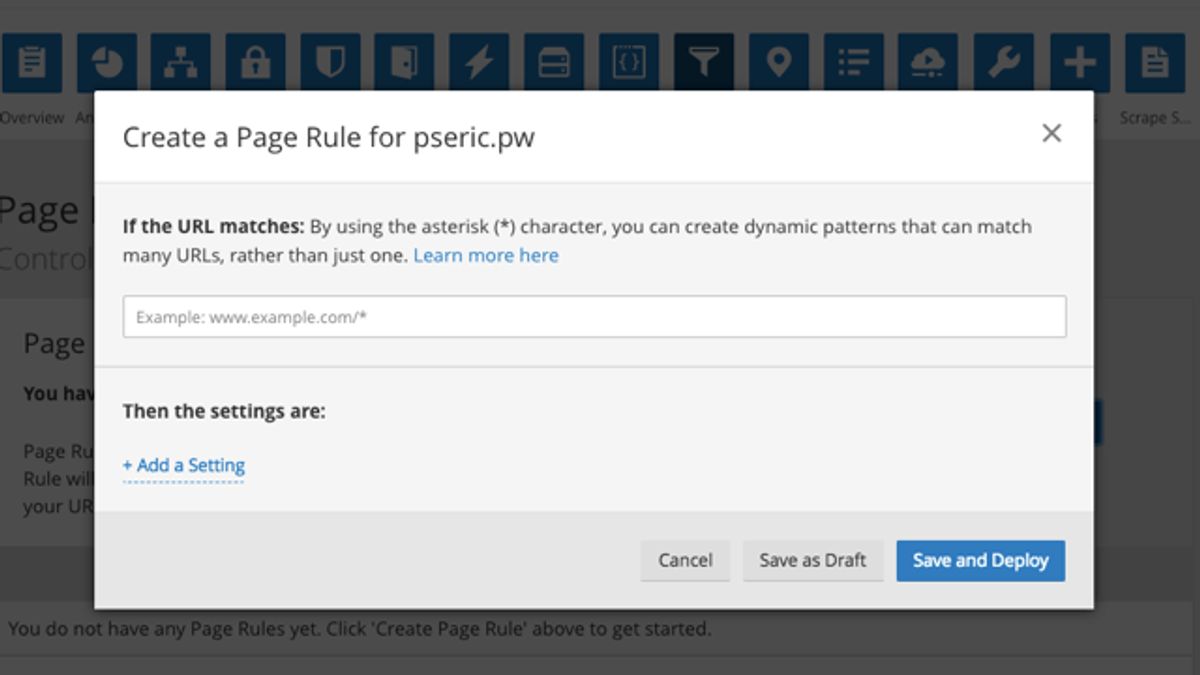
Task: Open the Crypto lock icon
Action: [x=256, y=60]
